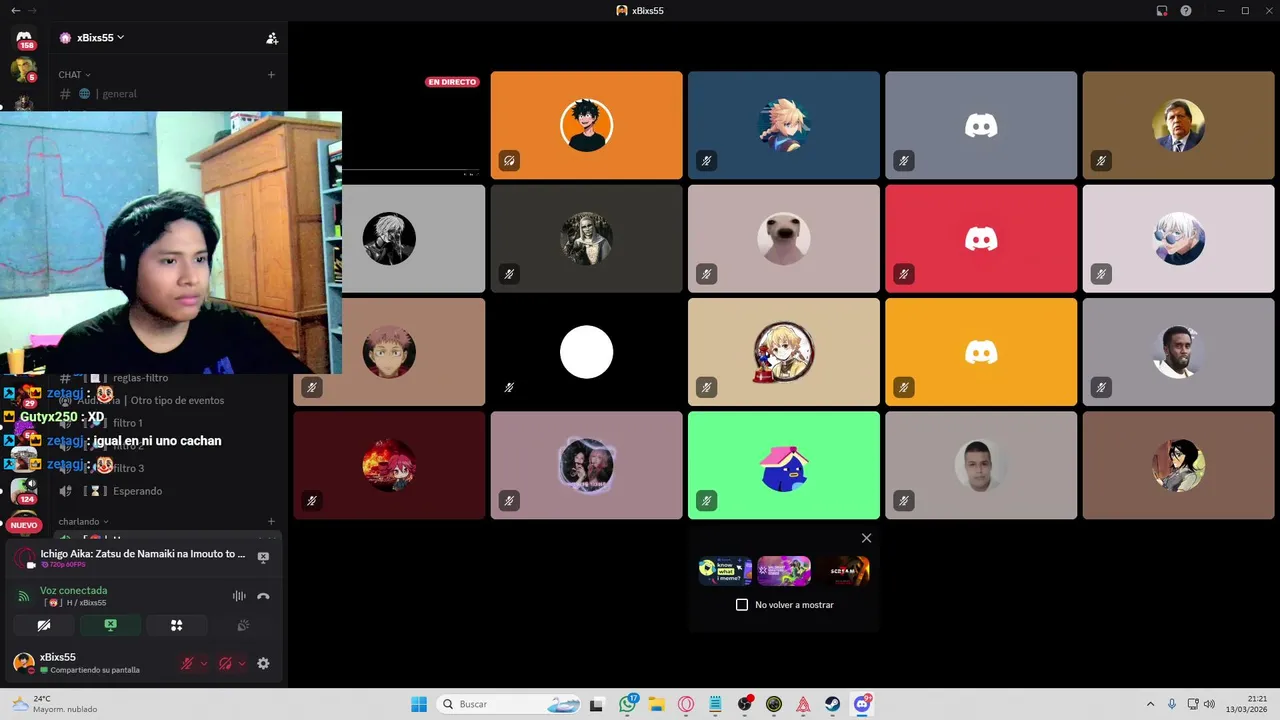Disconnect from the voice call
Viewport: 1280px width, 720px height.
click(263, 596)
